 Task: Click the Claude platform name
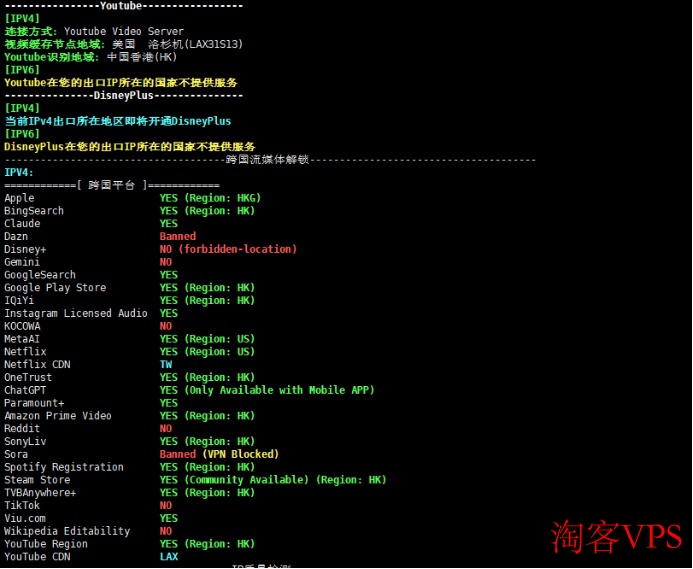(22, 224)
